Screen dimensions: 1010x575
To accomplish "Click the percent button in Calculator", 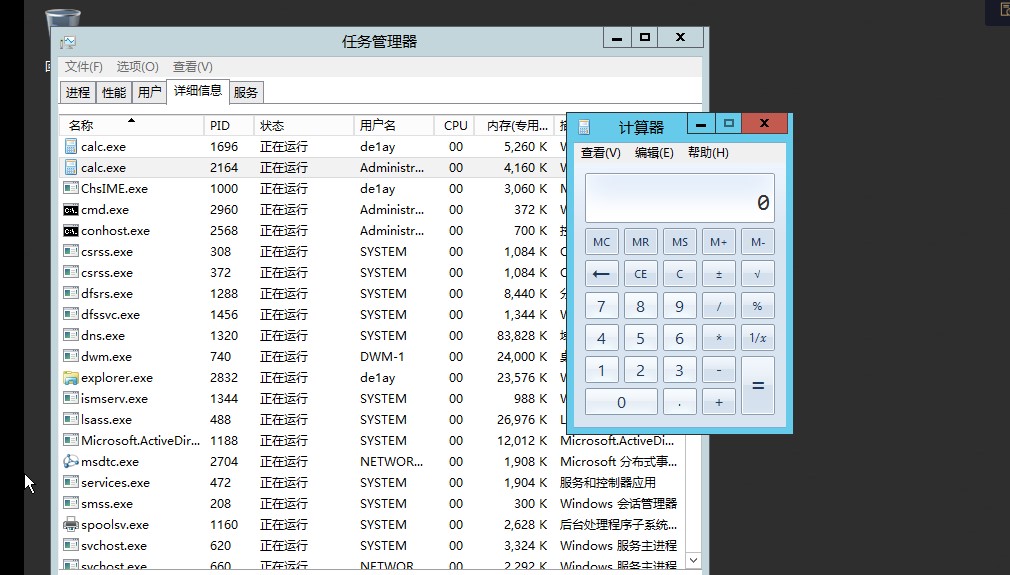I will point(758,306).
